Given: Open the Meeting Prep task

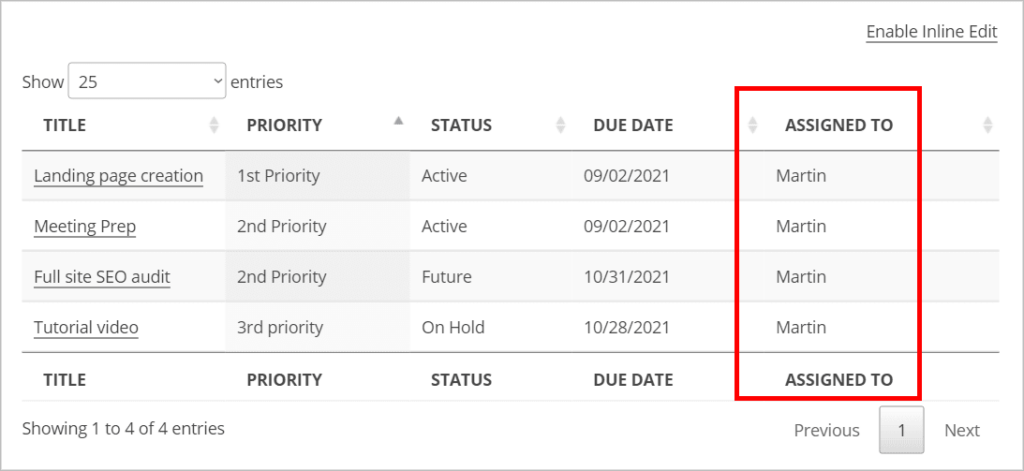Looking at the screenshot, I should tap(85, 227).
